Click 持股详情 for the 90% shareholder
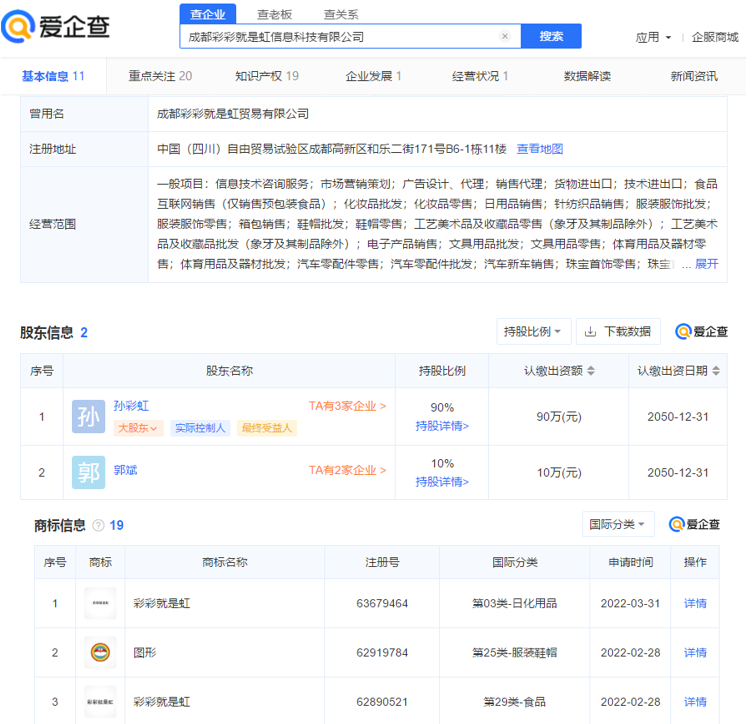Screen dimensions: 752x724 pos(442,426)
